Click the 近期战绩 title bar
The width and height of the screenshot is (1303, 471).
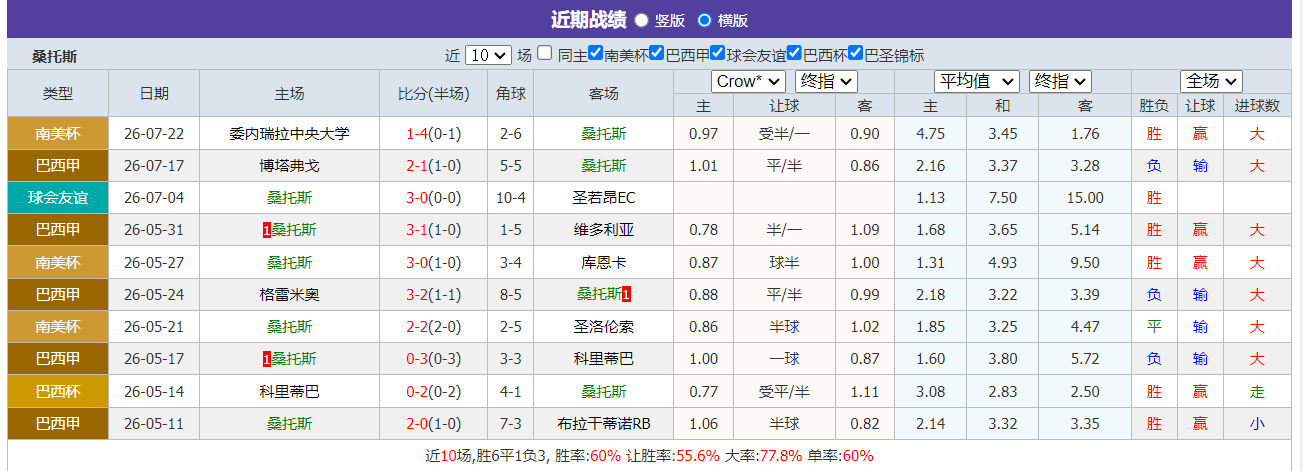pyautogui.click(x=650, y=20)
